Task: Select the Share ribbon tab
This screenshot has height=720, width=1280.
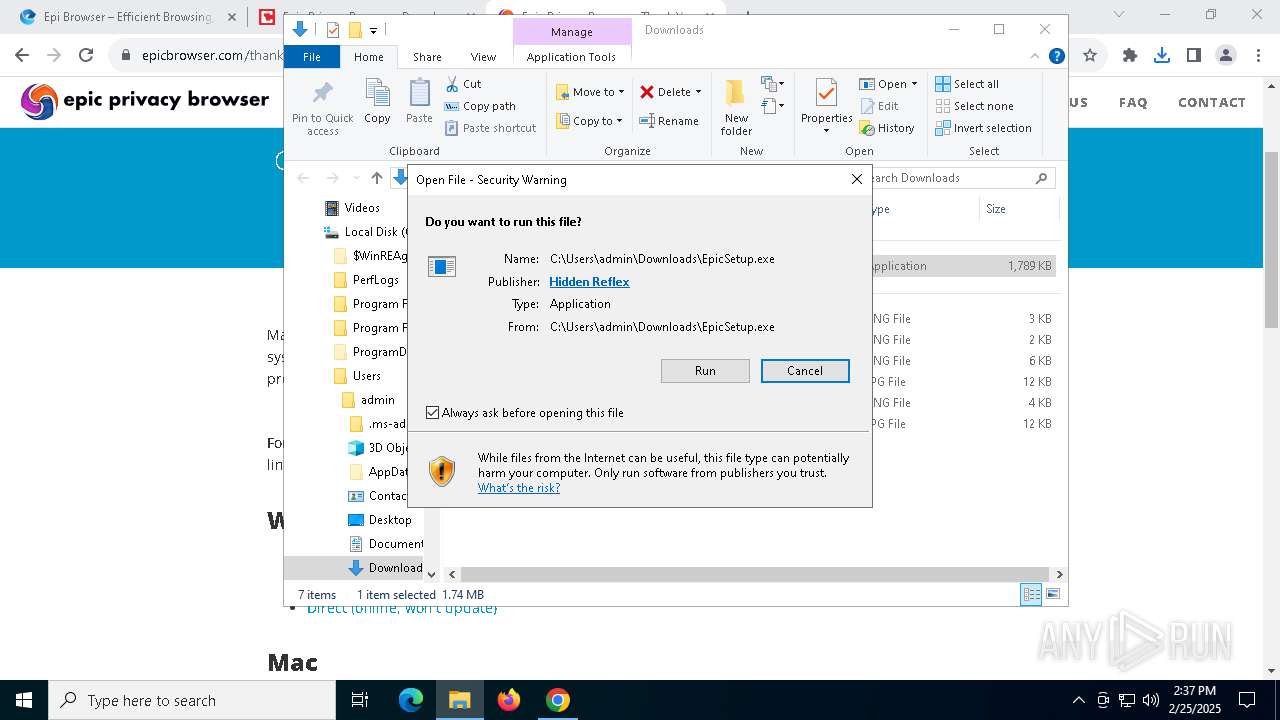Action: (427, 57)
